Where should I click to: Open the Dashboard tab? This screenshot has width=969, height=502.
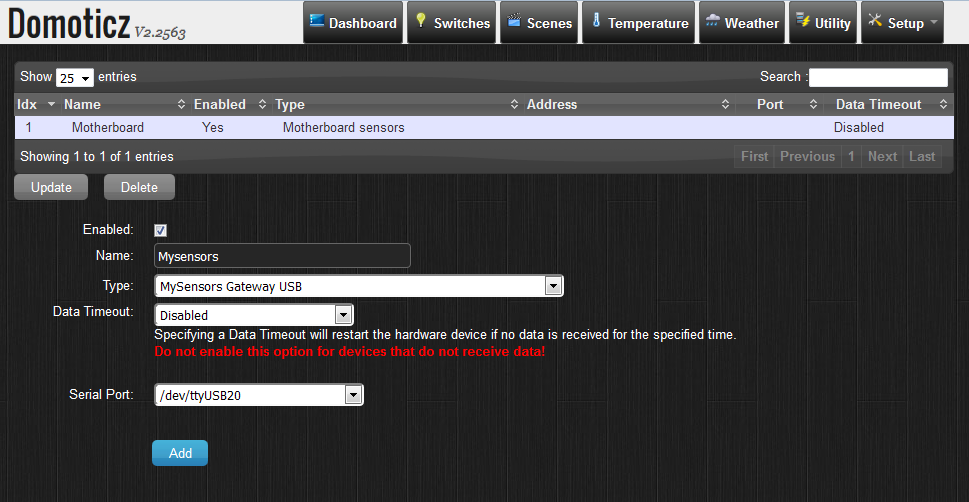click(x=352, y=23)
